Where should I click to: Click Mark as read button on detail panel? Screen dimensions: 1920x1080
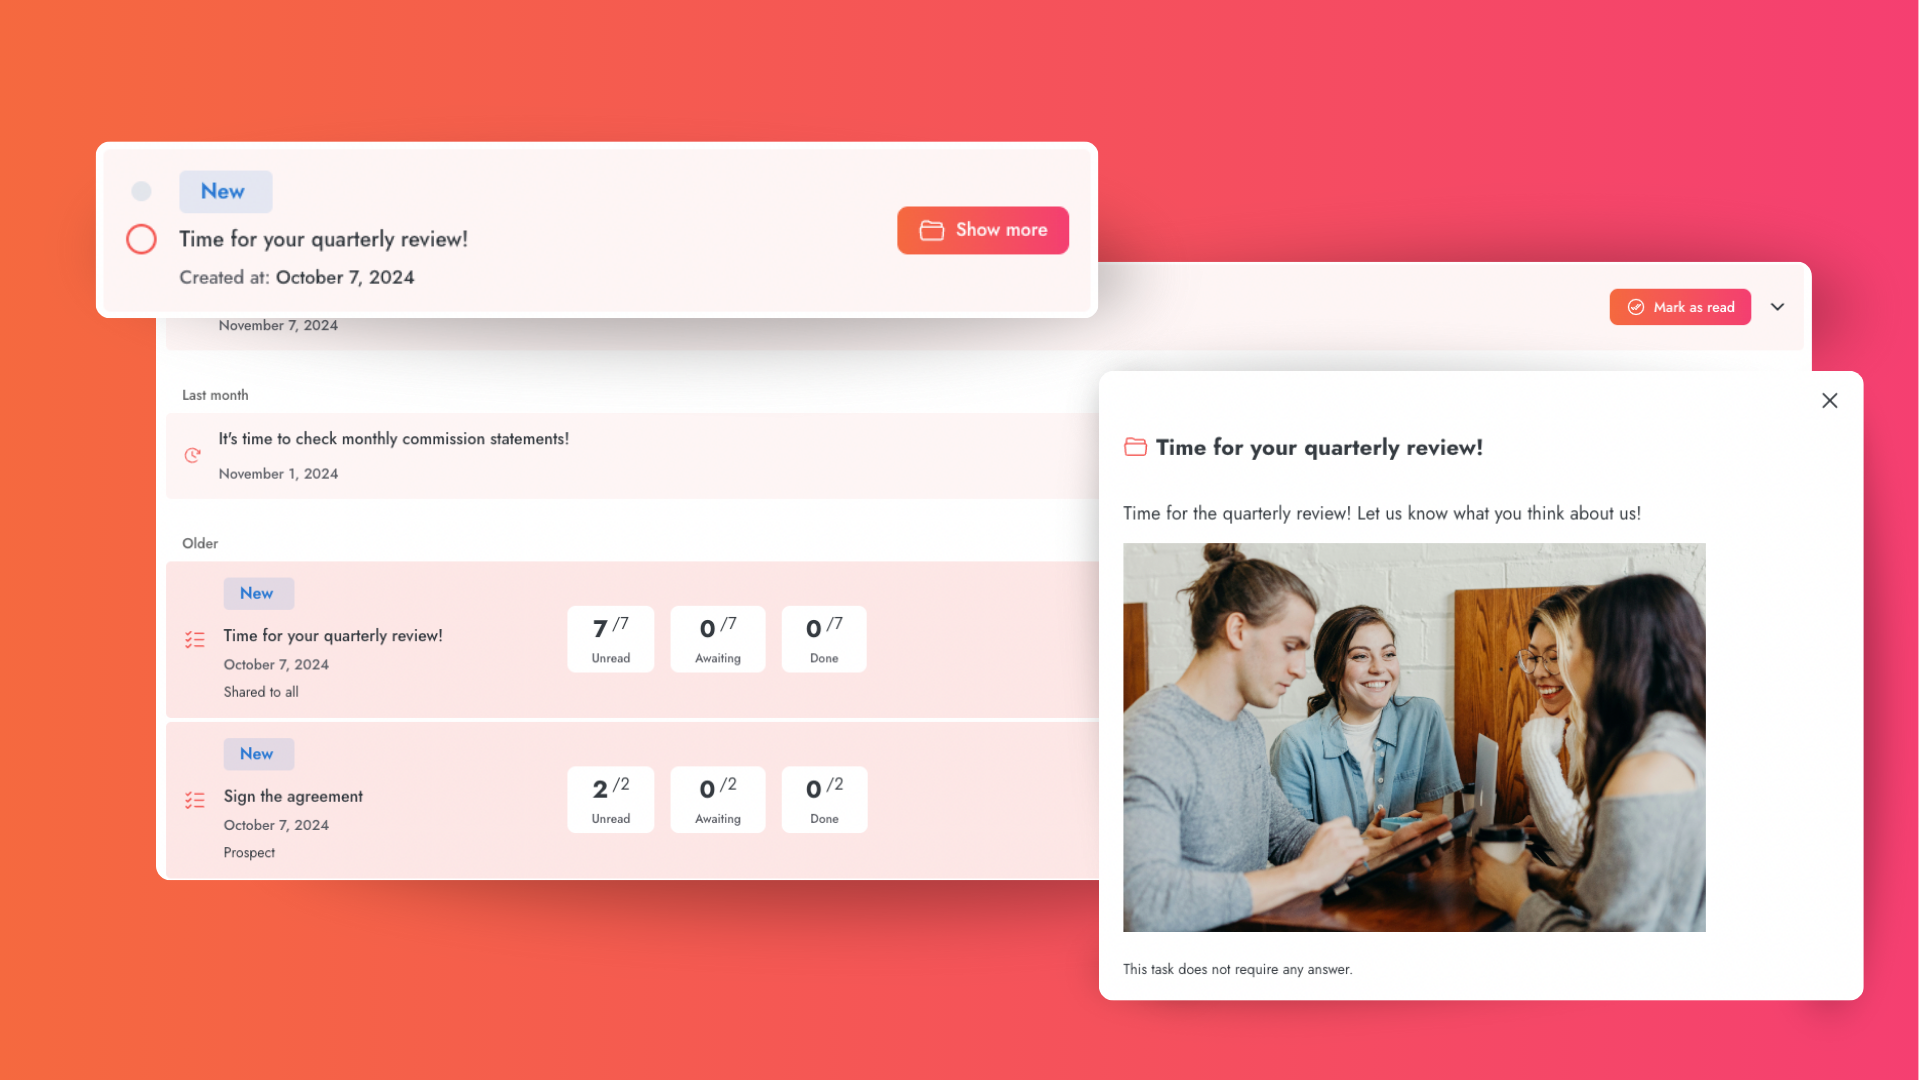tap(1681, 307)
